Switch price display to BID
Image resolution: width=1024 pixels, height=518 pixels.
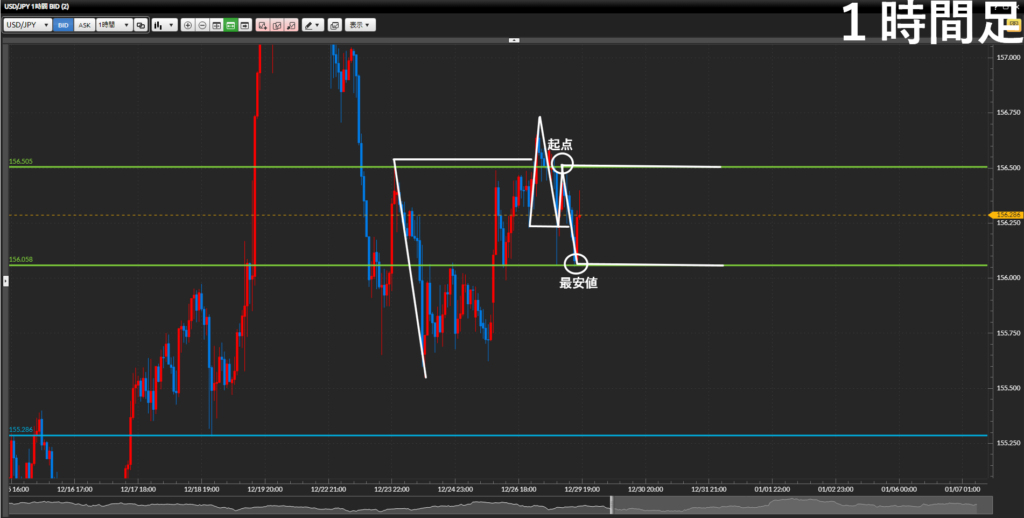coord(63,25)
